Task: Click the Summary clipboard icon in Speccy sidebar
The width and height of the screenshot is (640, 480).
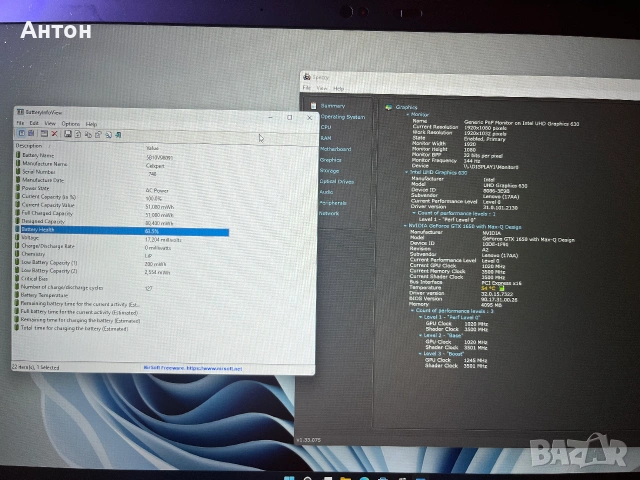Action: [313, 106]
